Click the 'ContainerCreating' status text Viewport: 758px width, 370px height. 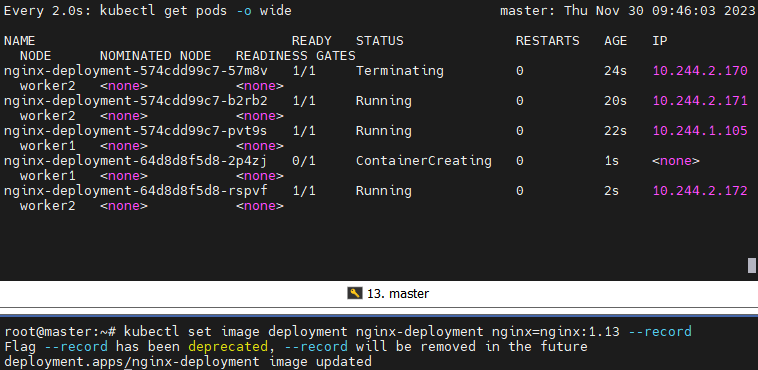coord(424,161)
